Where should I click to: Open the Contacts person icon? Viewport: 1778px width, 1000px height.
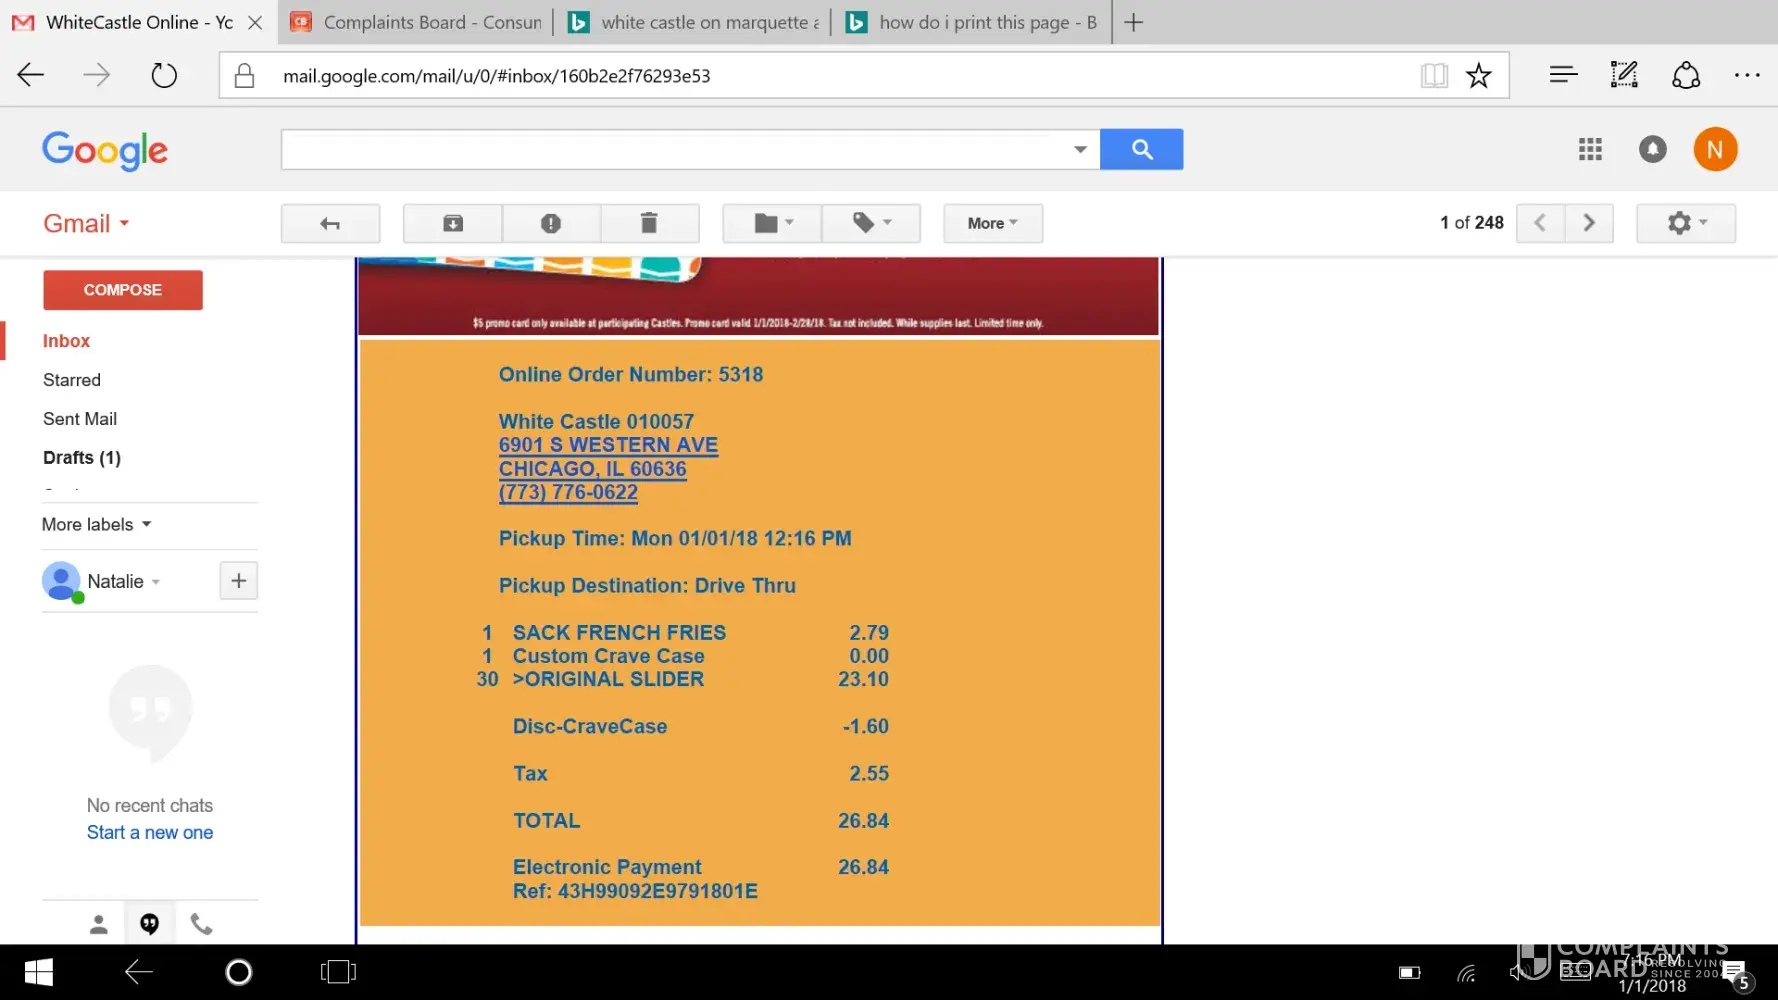tap(98, 924)
